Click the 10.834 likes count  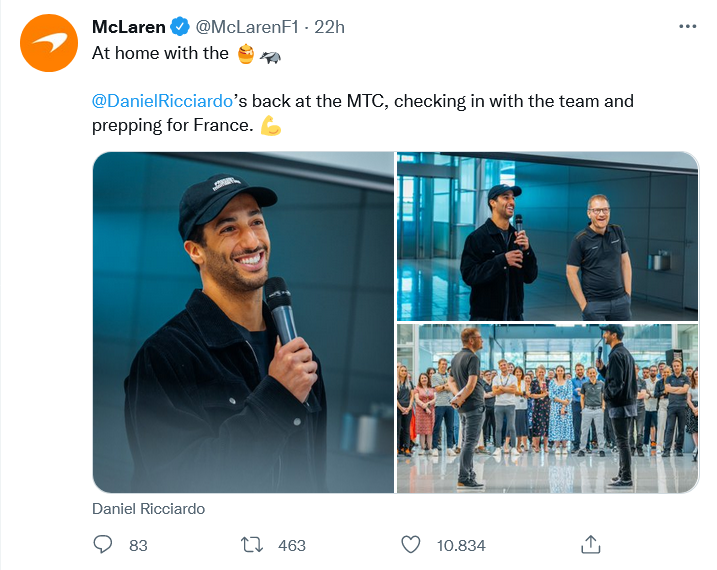[x=461, y=545]
